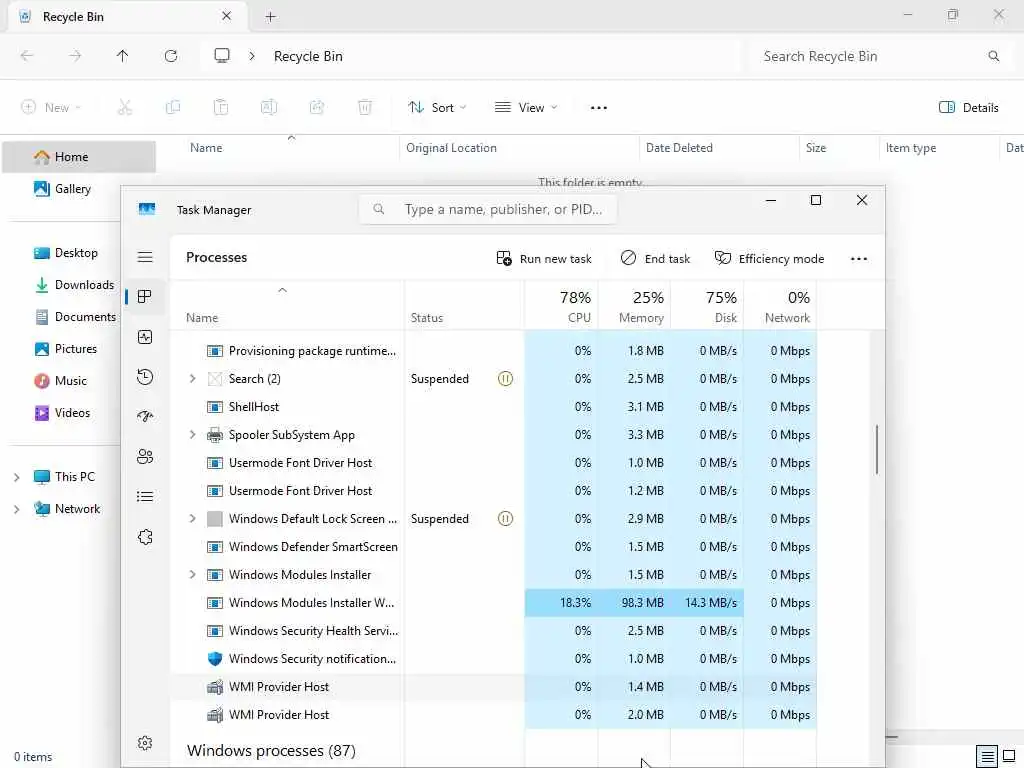Click the Windows Security notification shield icon
The height and width of the screenshot is (768, 1024).
(x=215, y=659)
